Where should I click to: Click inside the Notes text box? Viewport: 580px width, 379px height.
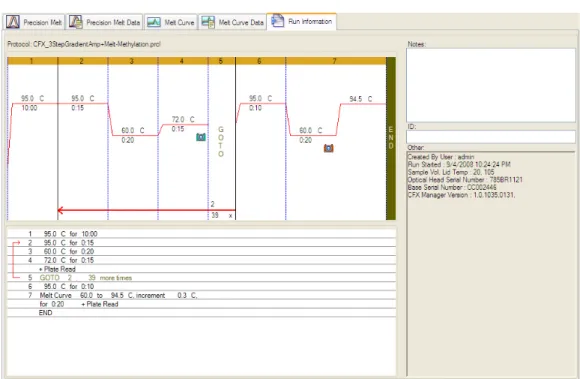[491, 85]
